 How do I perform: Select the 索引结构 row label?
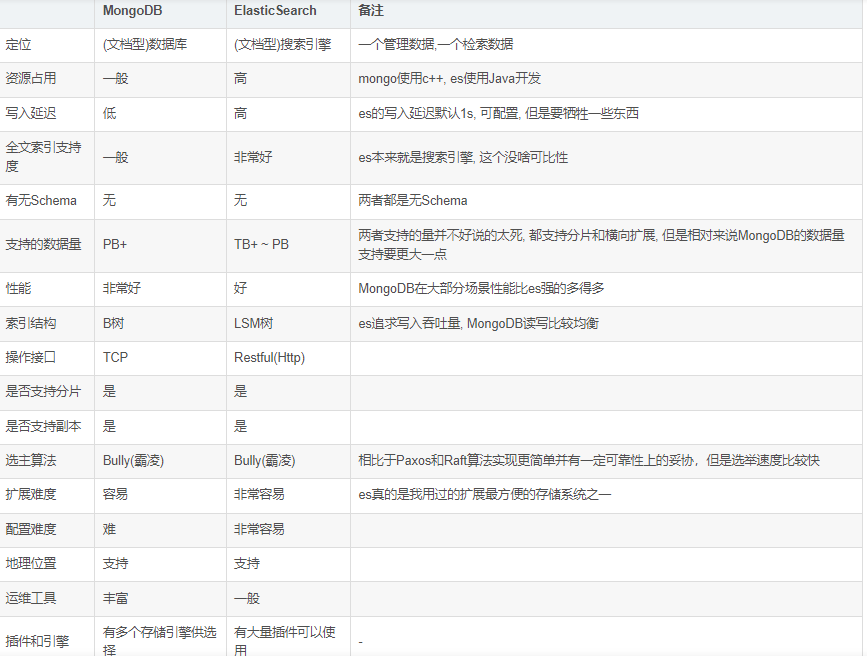31,323
